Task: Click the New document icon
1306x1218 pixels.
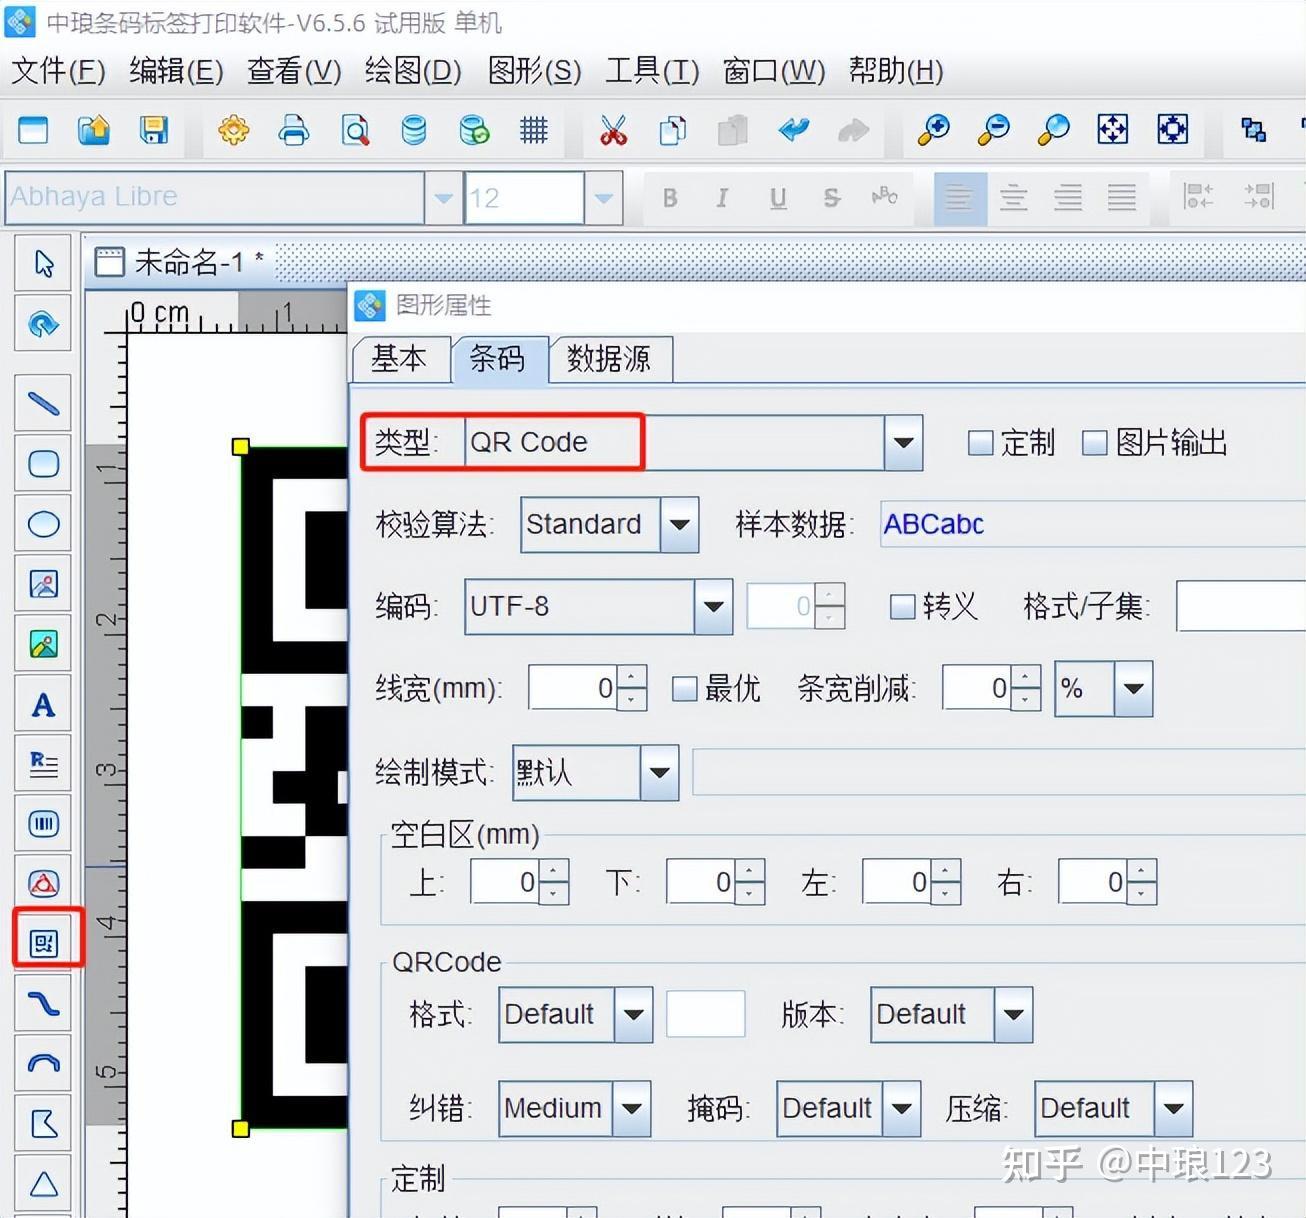Action: (33, 130)
